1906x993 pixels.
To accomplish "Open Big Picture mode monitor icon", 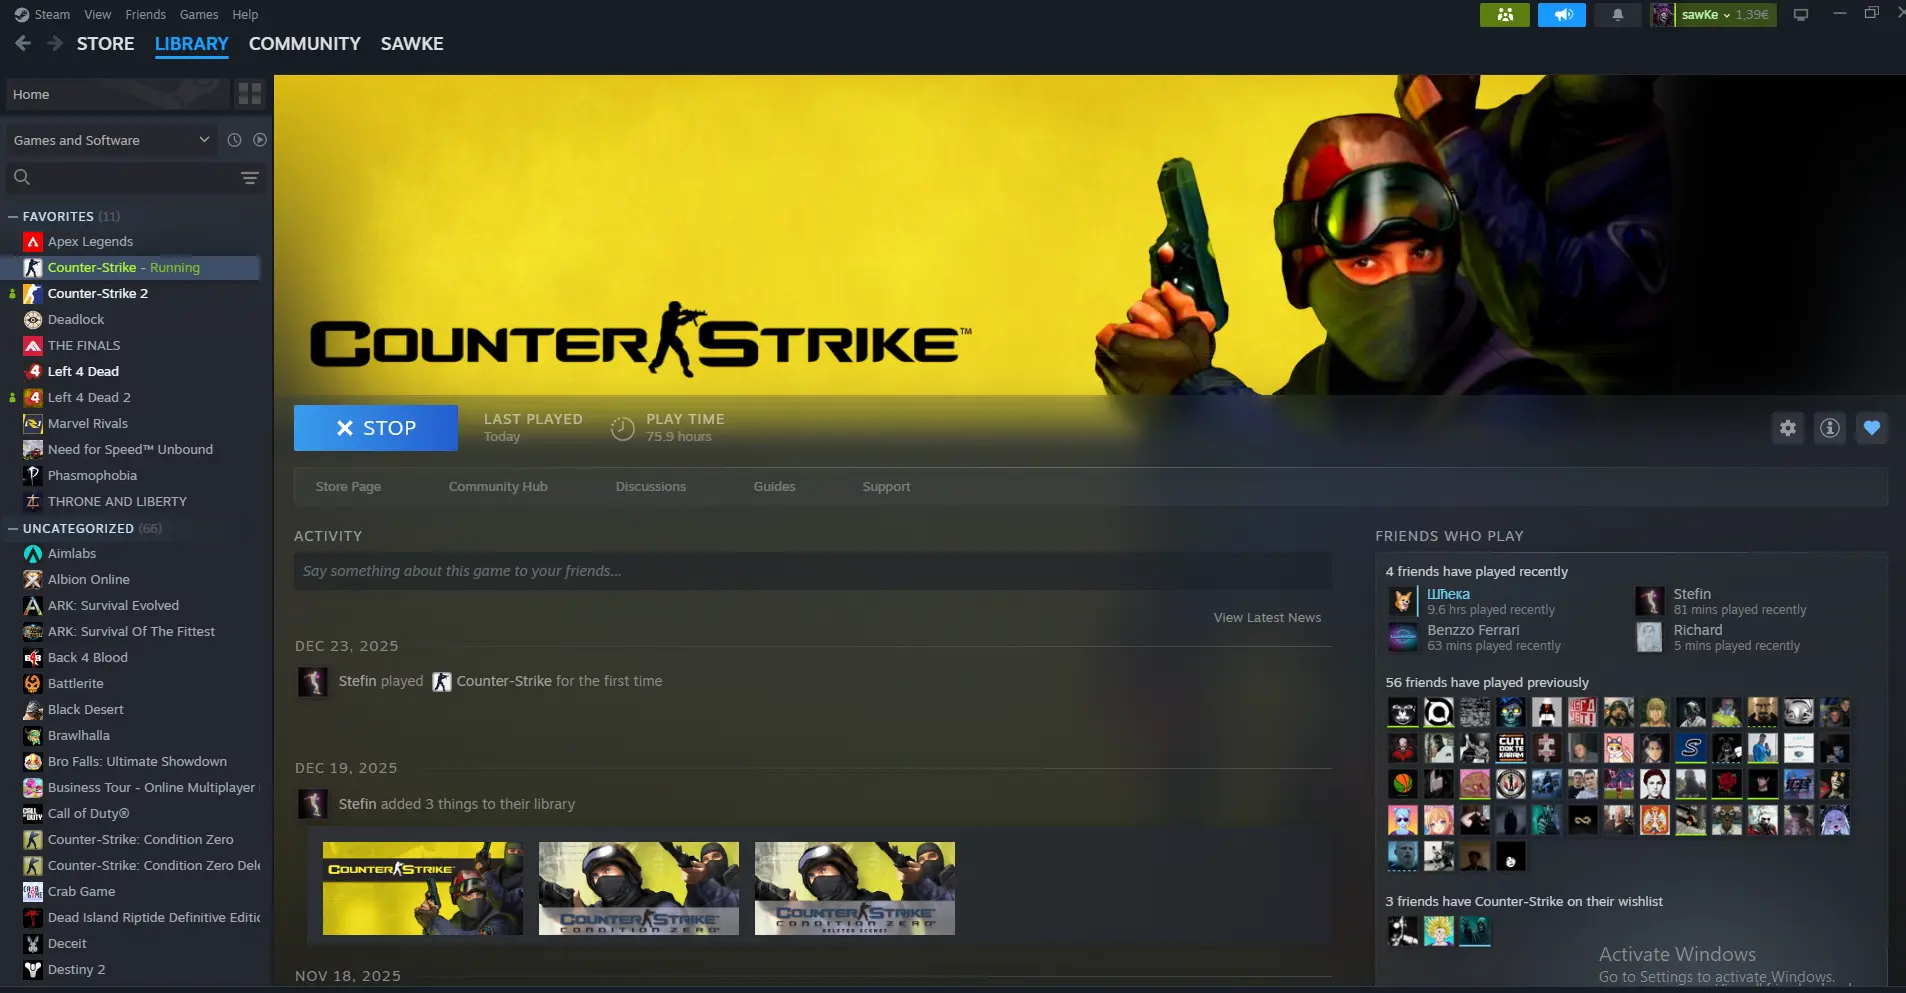I will (x=1801, y=15).
